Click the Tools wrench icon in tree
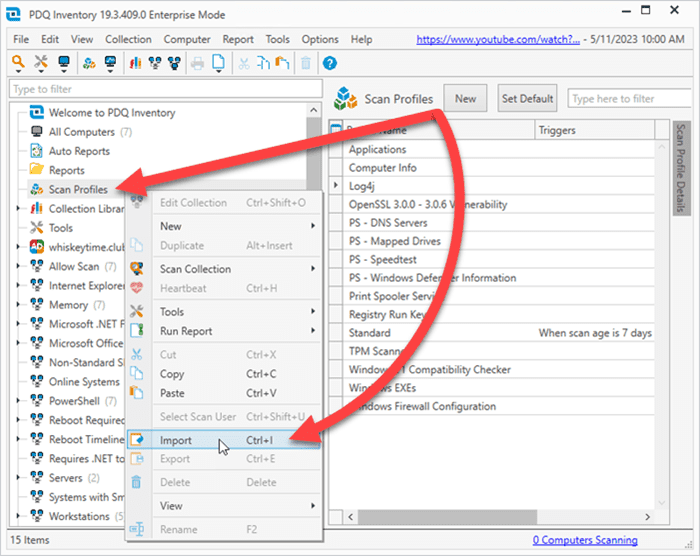Image resolution: width=700 pixels, height=556 pixels. [36, 227]
